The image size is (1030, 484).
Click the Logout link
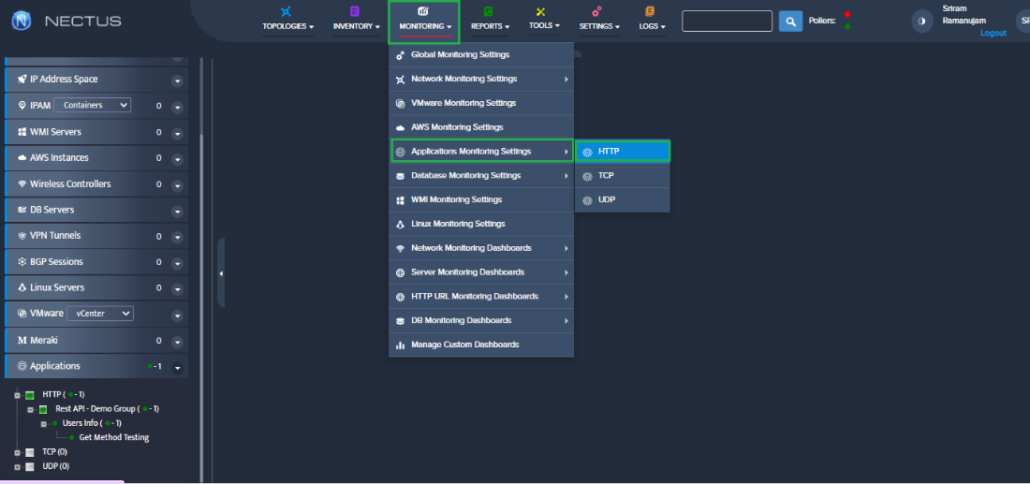993,33
